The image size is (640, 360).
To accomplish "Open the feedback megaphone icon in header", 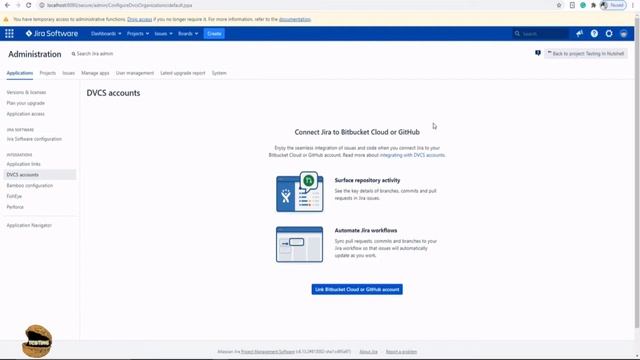I will 579,33.
